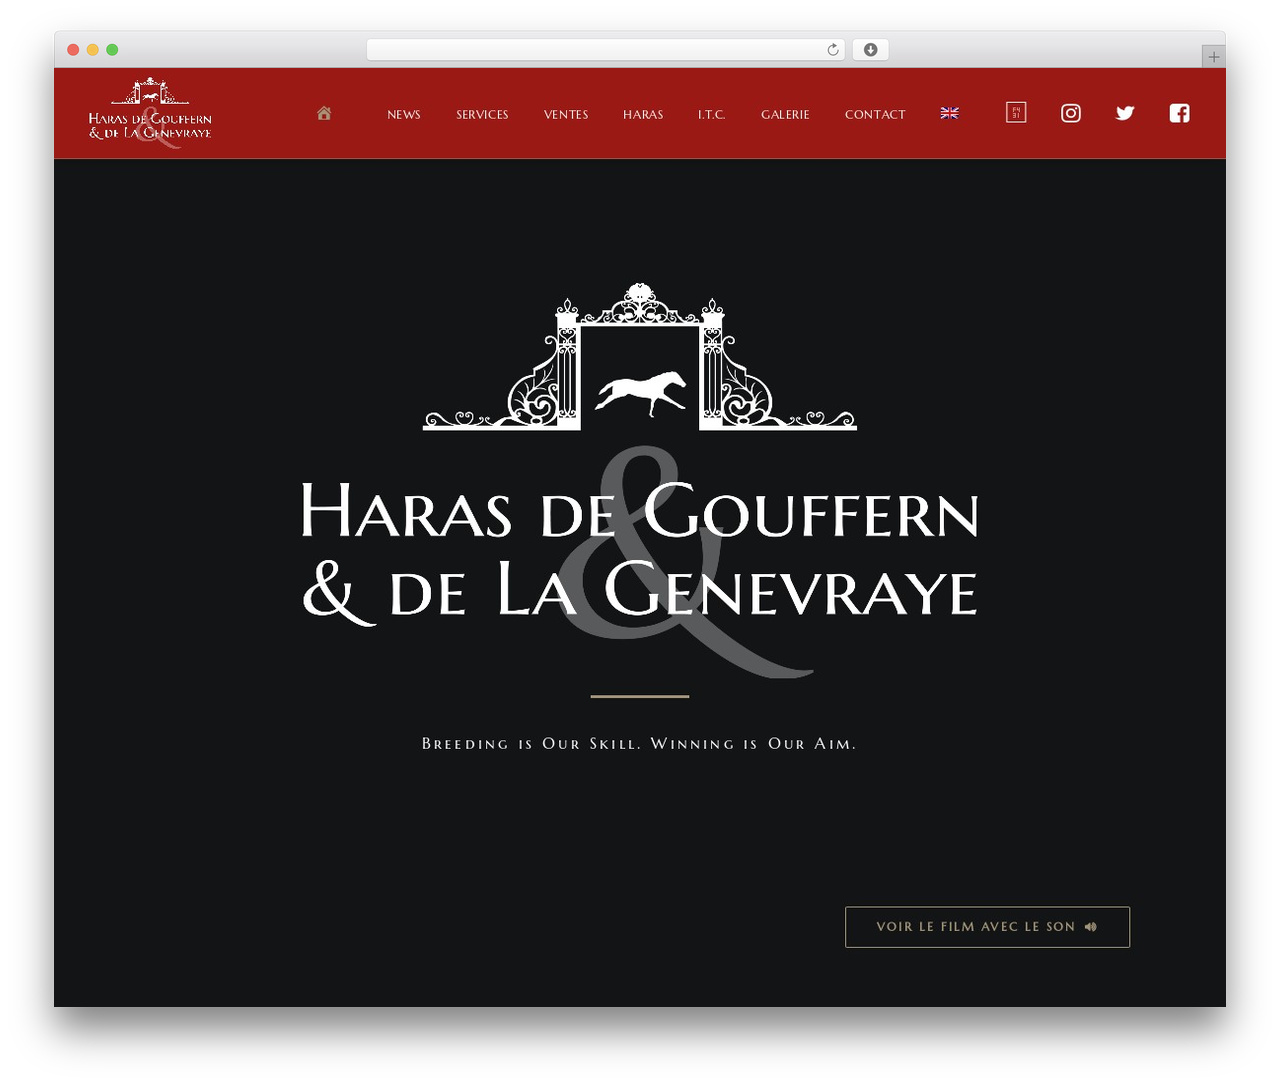Click the browser download arrow icon

tap(871, 50)
